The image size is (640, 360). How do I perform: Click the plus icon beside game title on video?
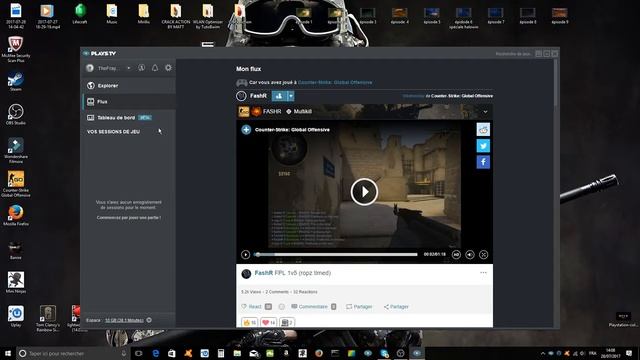point(246,130)
